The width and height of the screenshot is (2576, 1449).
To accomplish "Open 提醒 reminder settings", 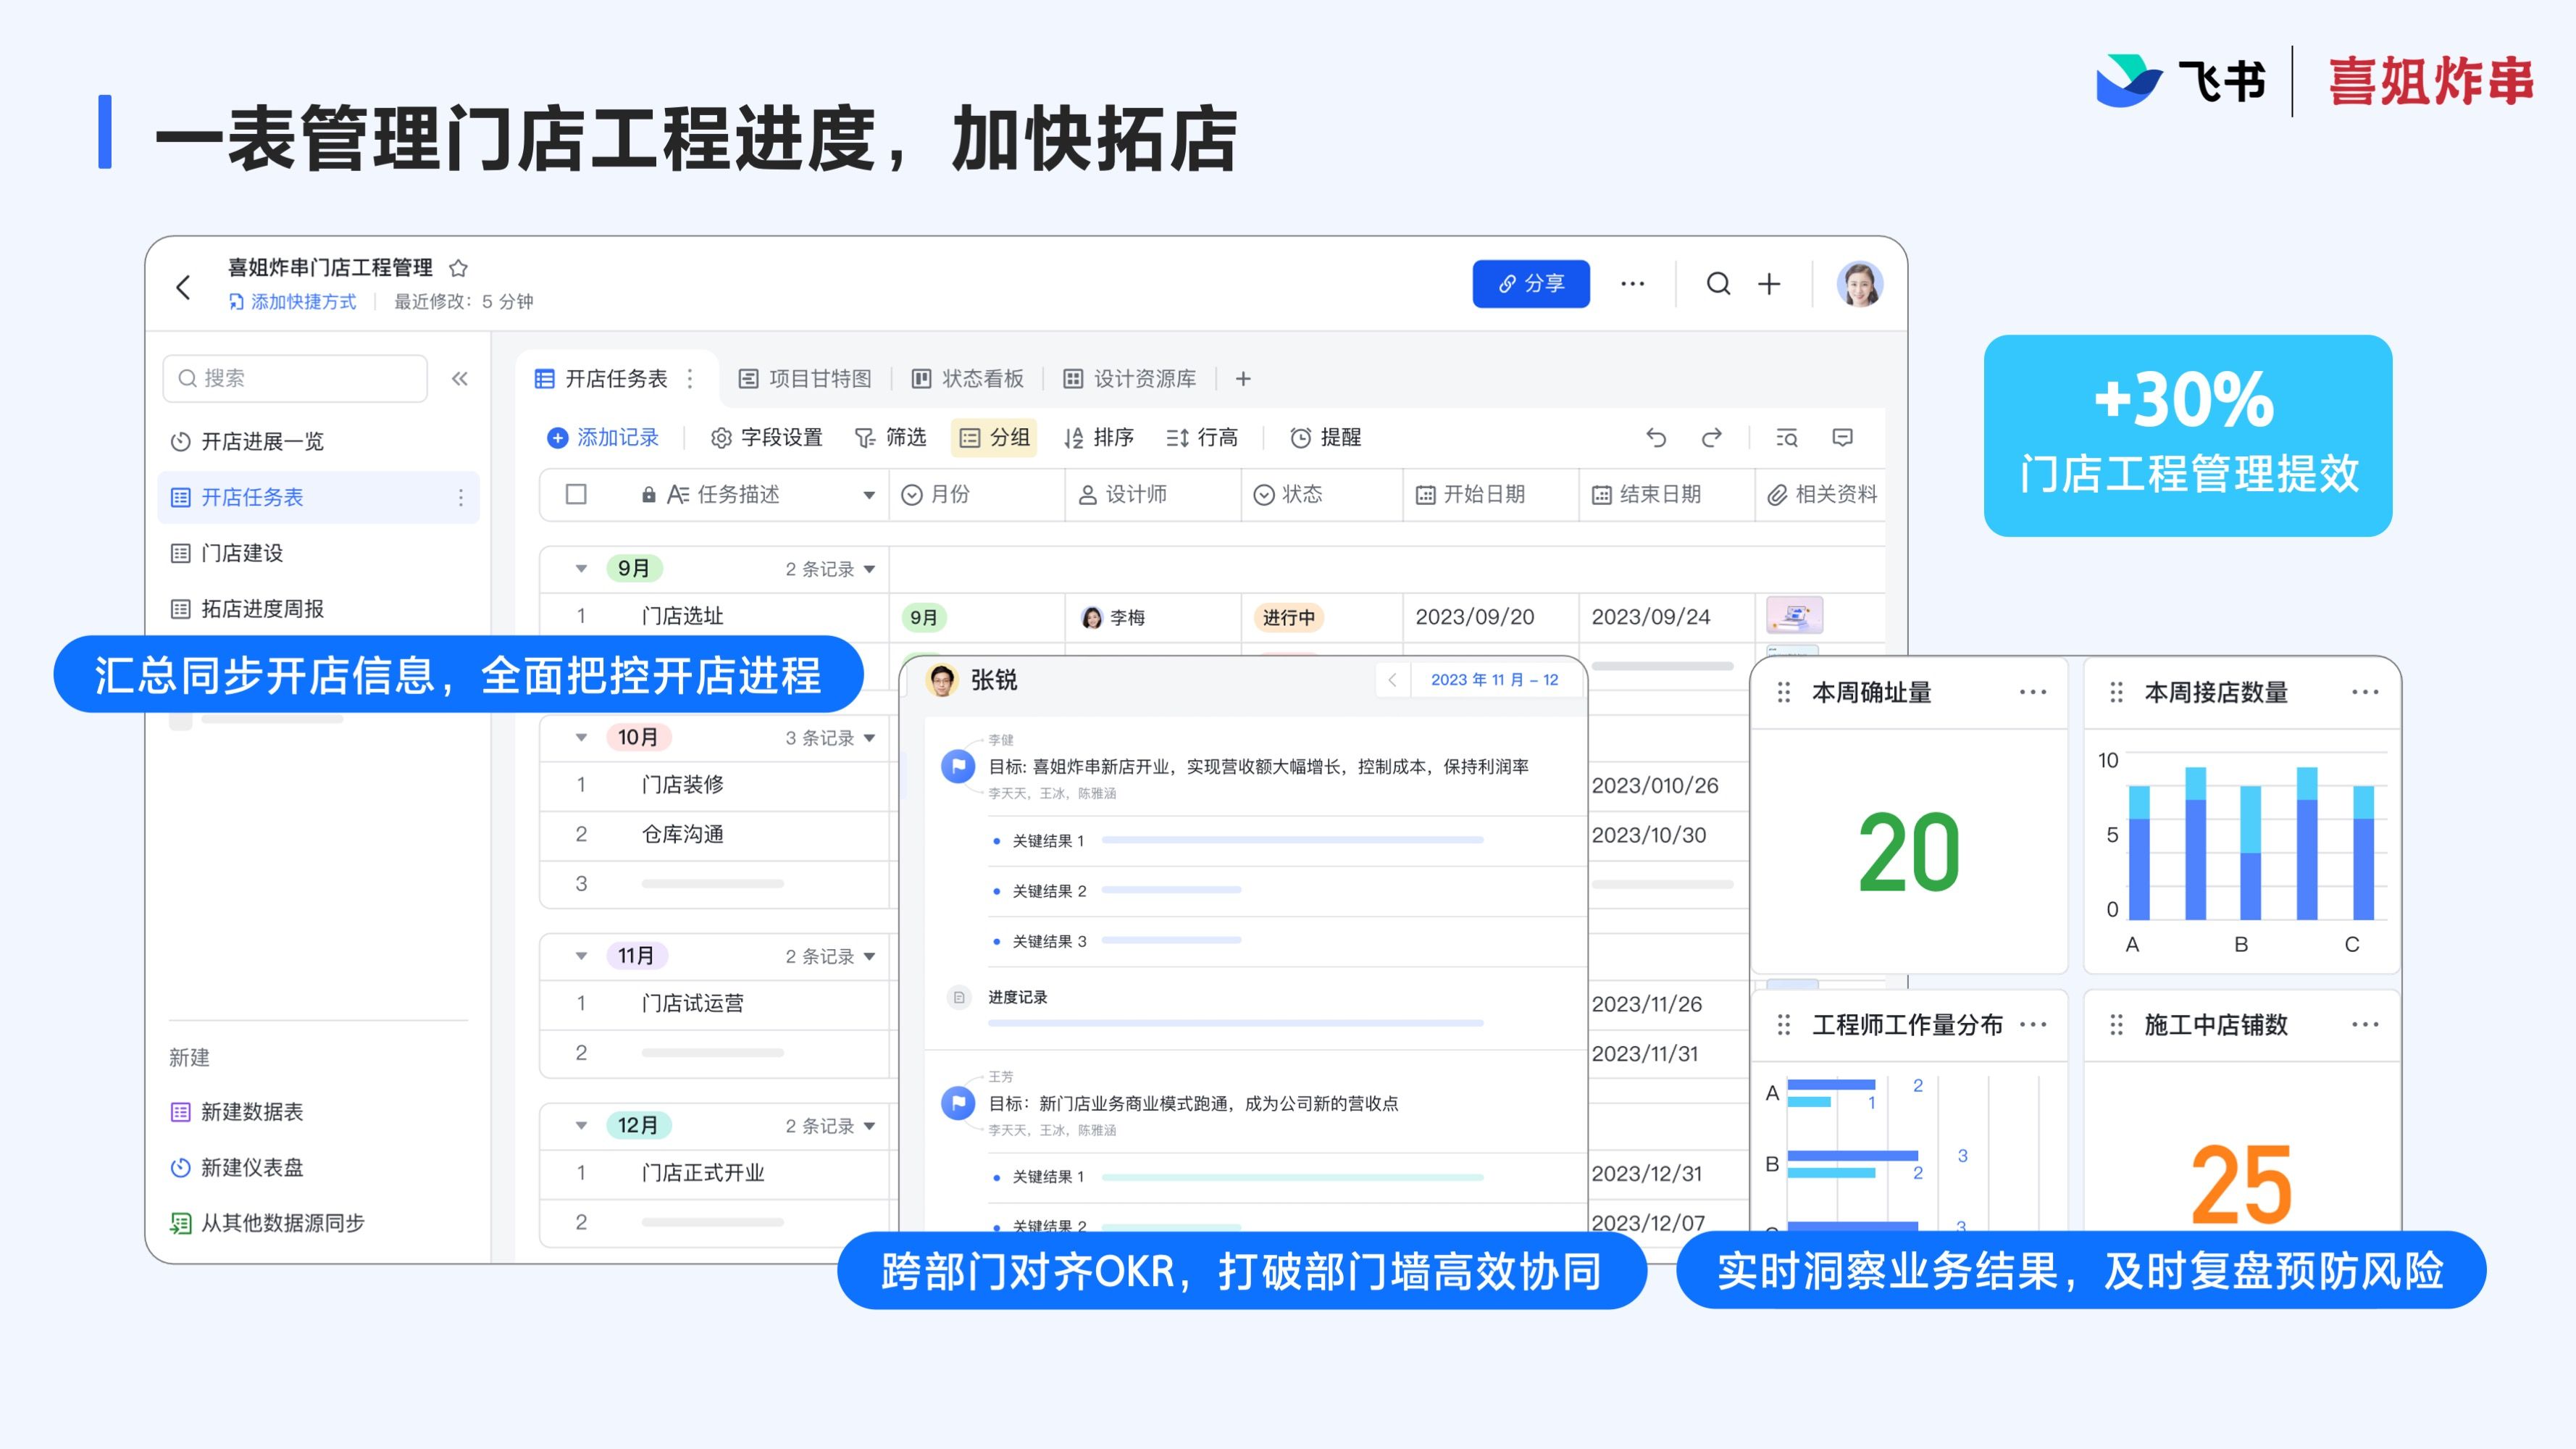I will coord(1326,437).
